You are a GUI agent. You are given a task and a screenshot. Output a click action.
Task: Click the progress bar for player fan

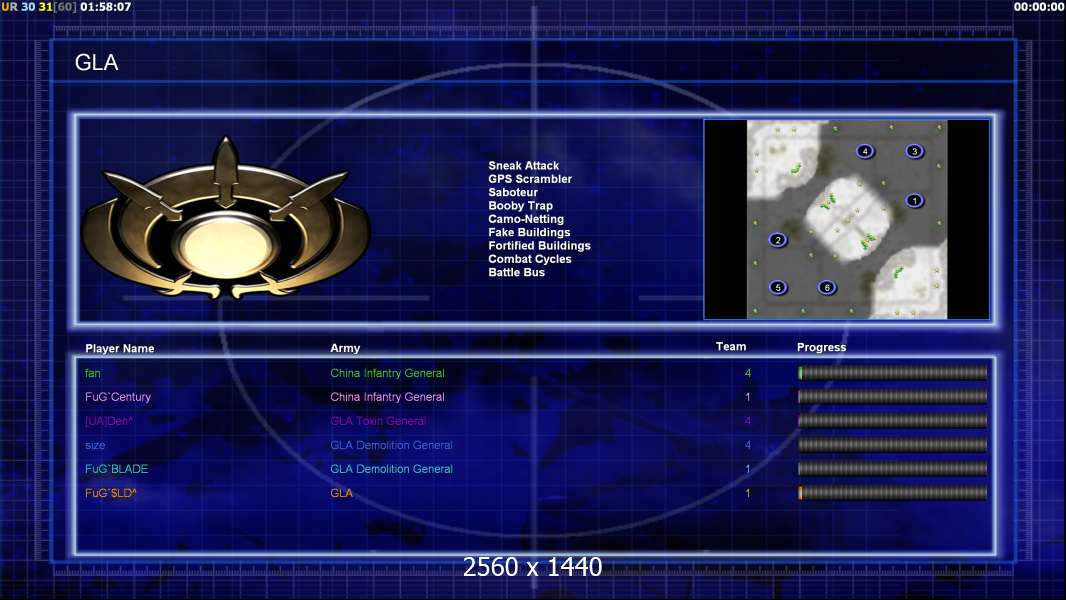coord(892,372)
